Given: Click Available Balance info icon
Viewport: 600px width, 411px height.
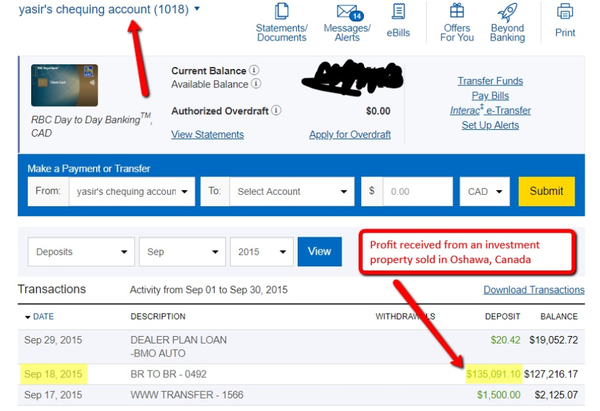Looking at the screenshot, I should pos(256,84).
